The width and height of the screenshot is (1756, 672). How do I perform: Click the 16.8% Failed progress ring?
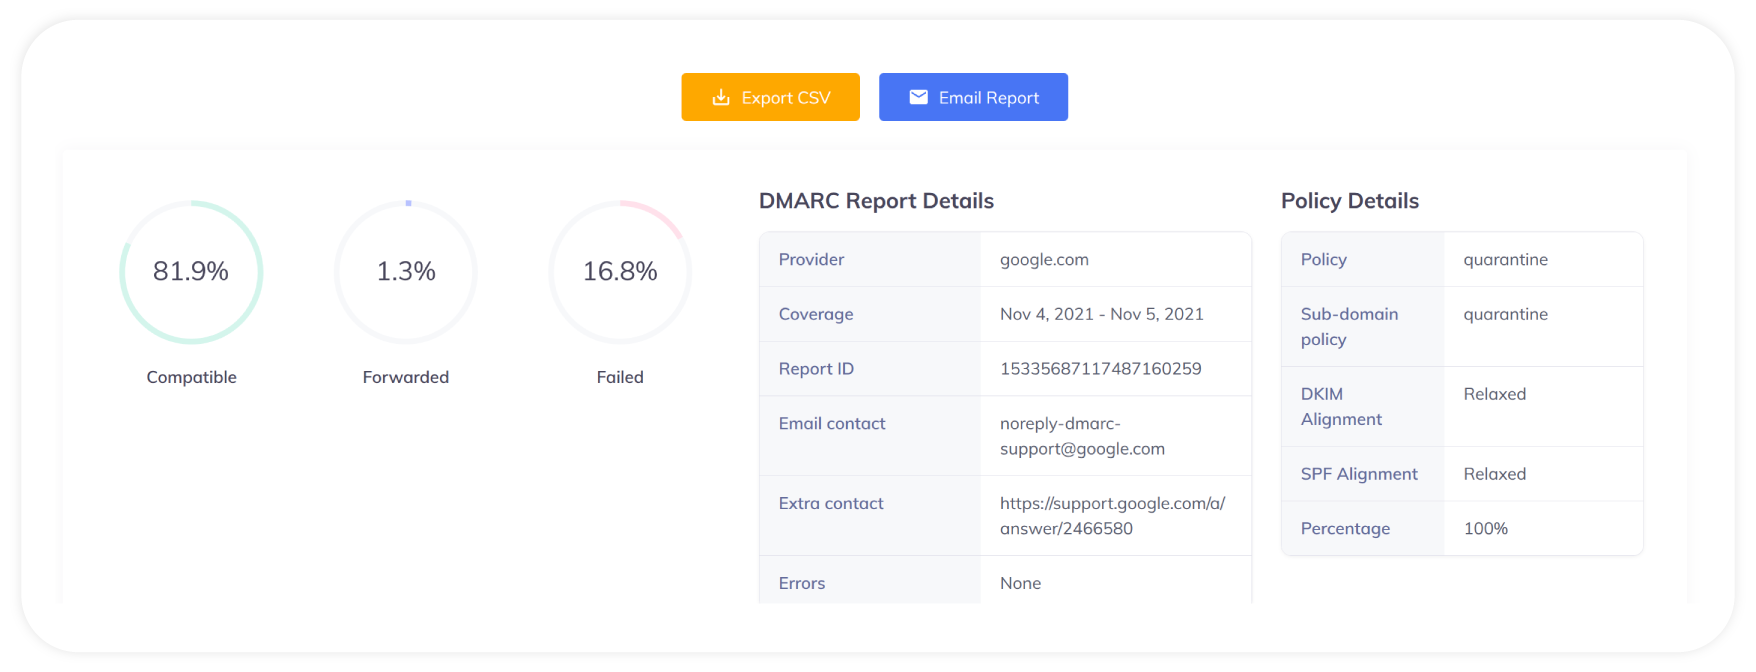click(620, 272)
